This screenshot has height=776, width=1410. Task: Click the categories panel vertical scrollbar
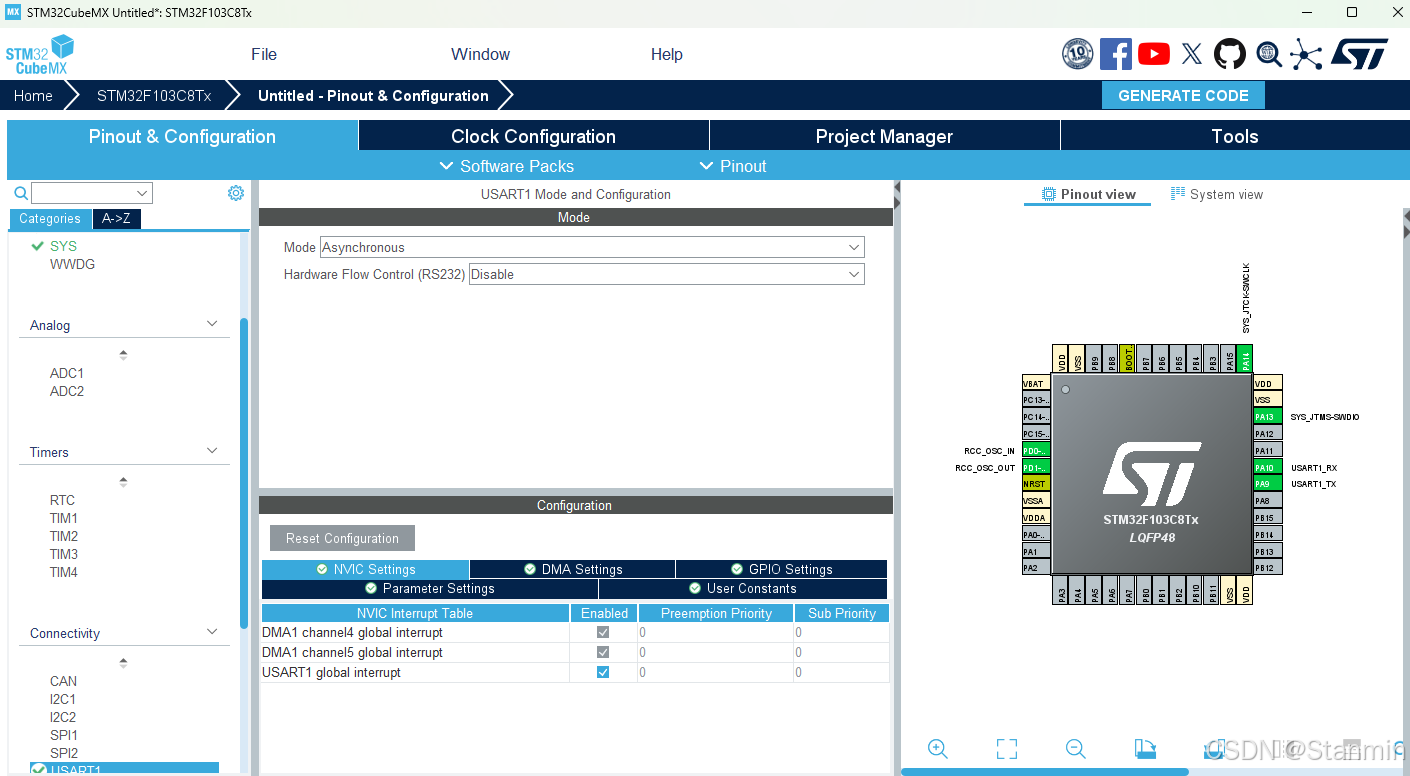(x=244, y=472)
